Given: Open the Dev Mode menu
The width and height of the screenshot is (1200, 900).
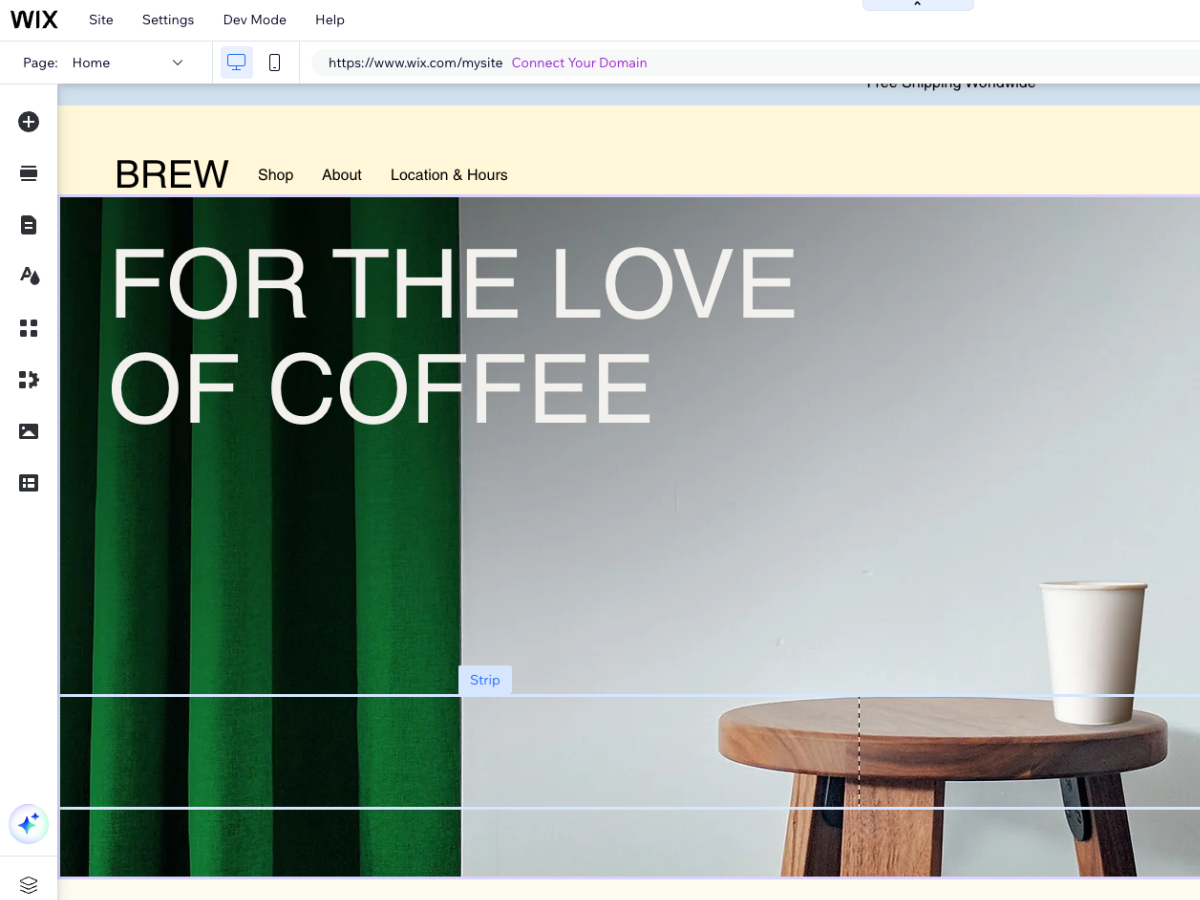Looking at the screenshot, I should (x=255, y=20).
